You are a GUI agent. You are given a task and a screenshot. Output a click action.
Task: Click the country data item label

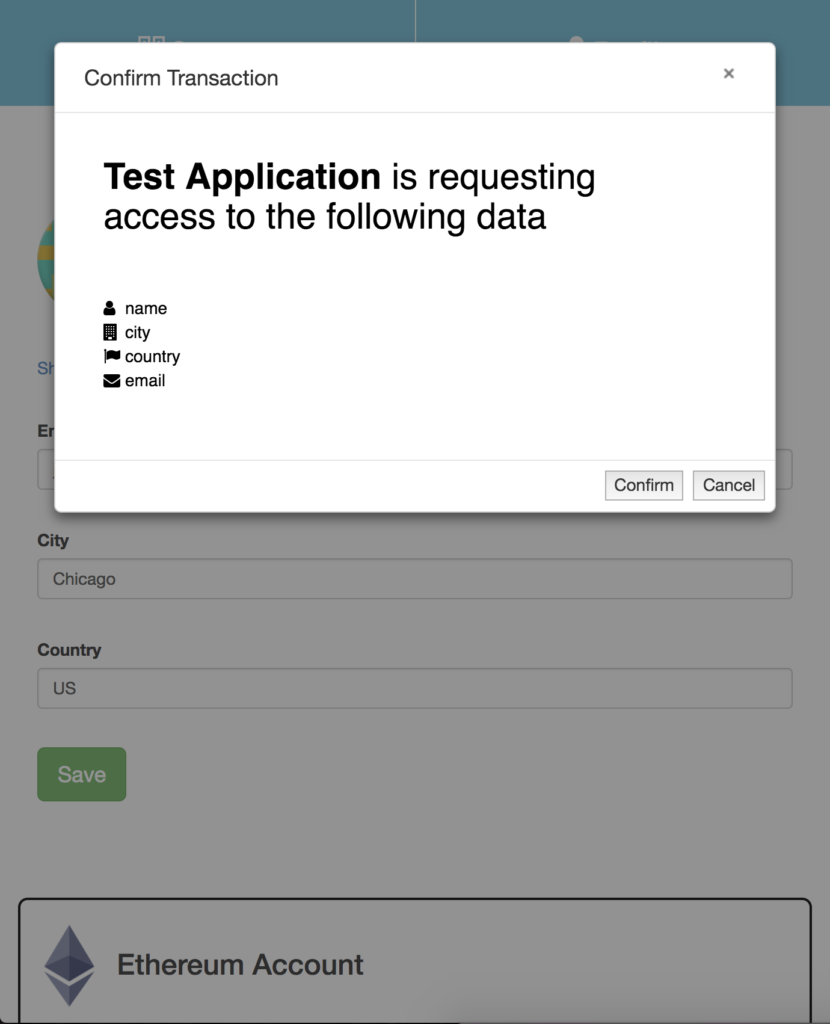coord(152,357)
